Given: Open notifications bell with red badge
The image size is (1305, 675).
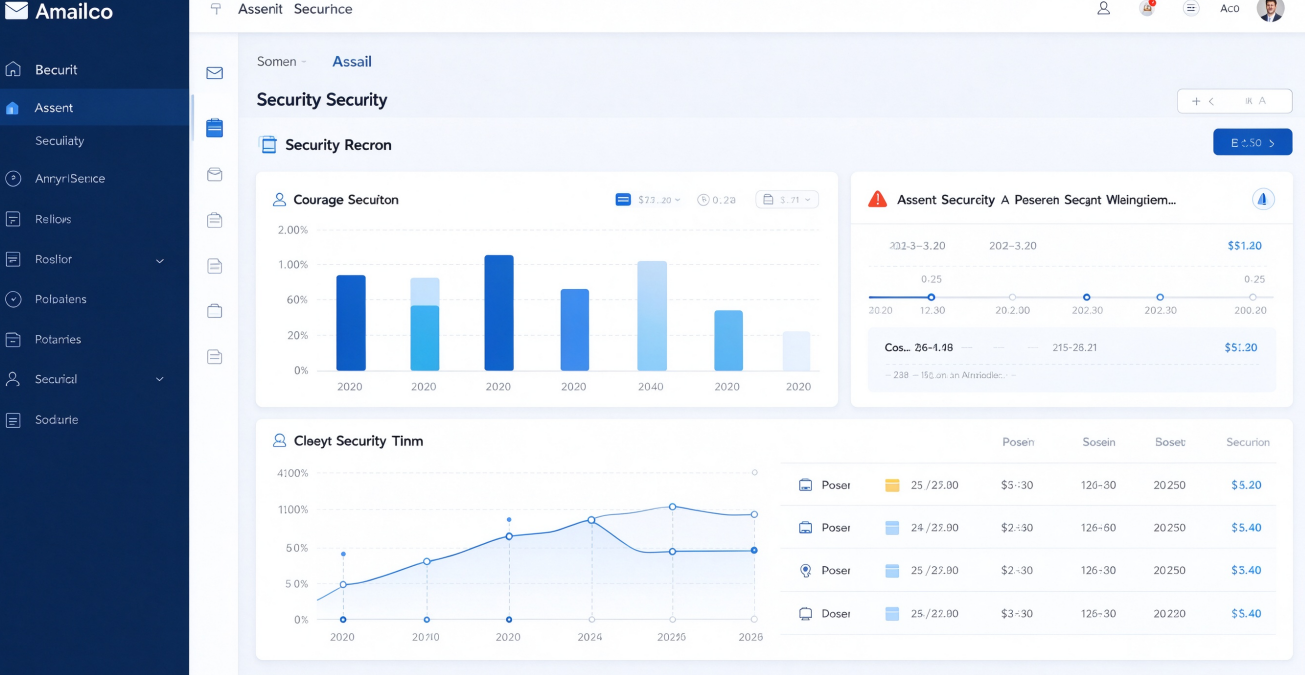Looking at the screenshot, I should click(x=1147, y=8).
